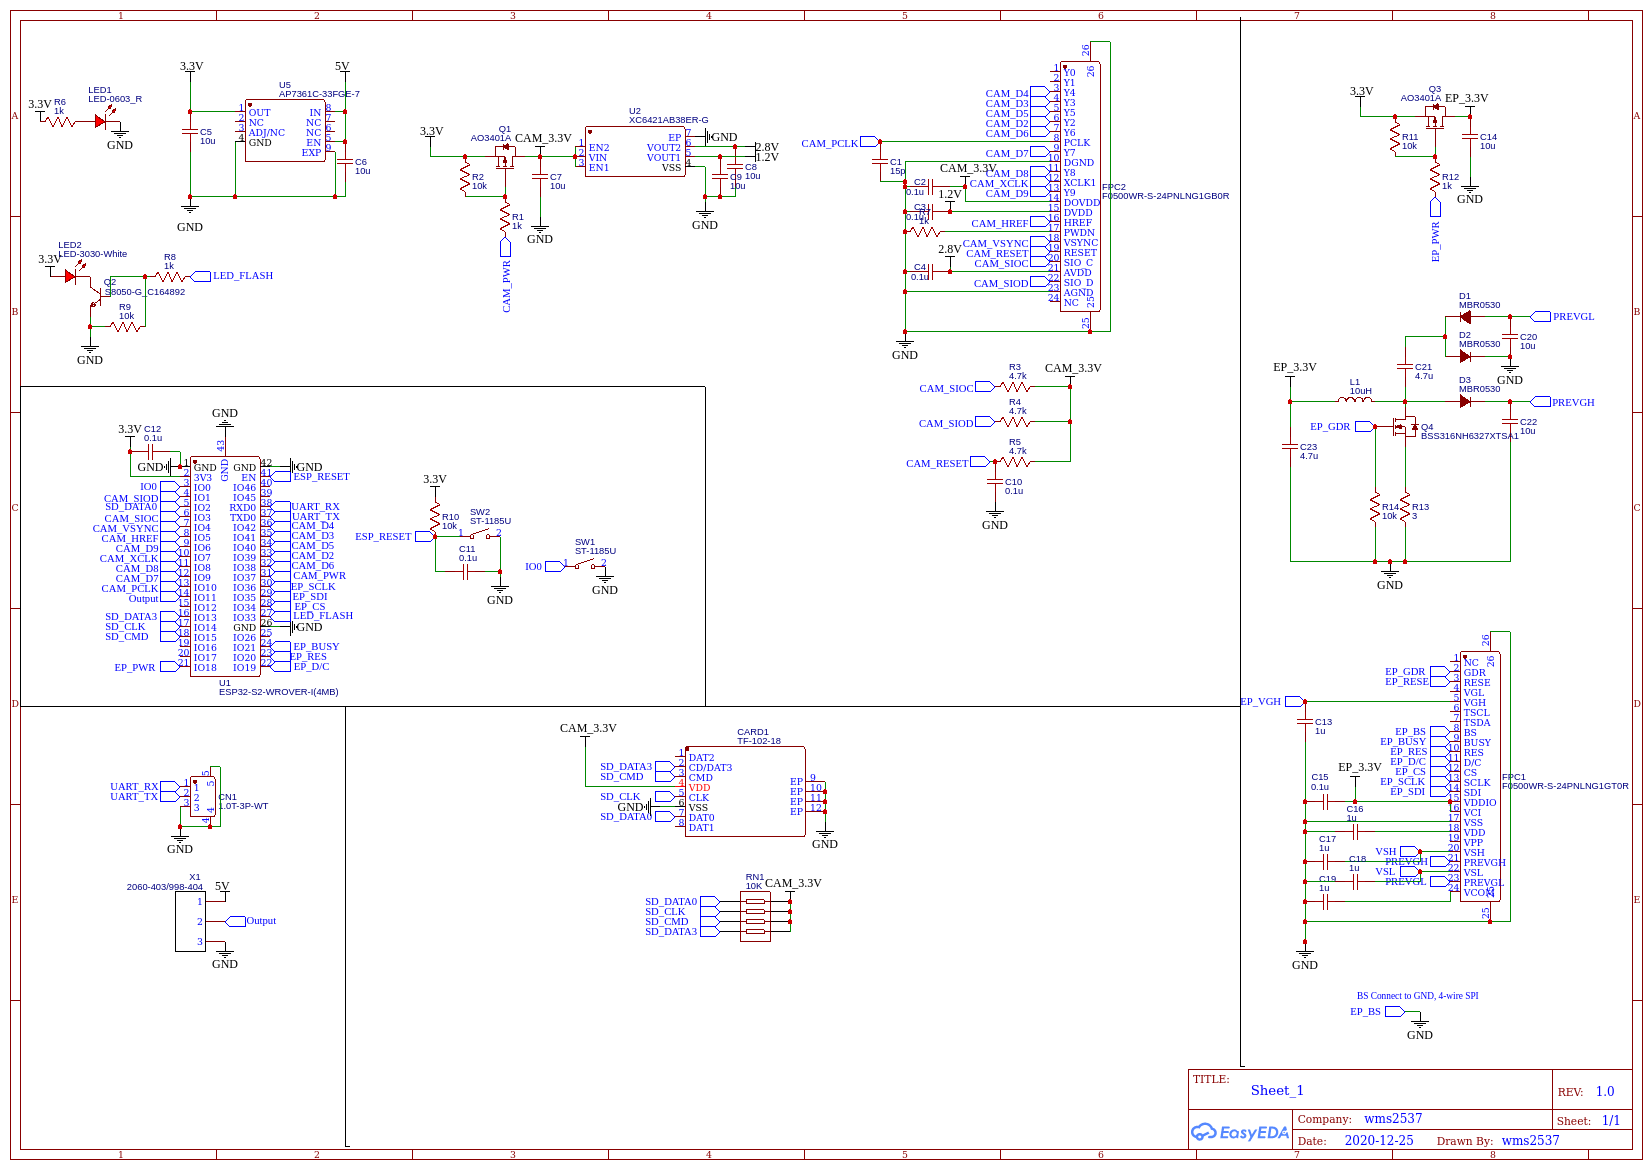Select the SW1 boot switch symbol
This screenshot has height=1171, width=1652.
585,566
